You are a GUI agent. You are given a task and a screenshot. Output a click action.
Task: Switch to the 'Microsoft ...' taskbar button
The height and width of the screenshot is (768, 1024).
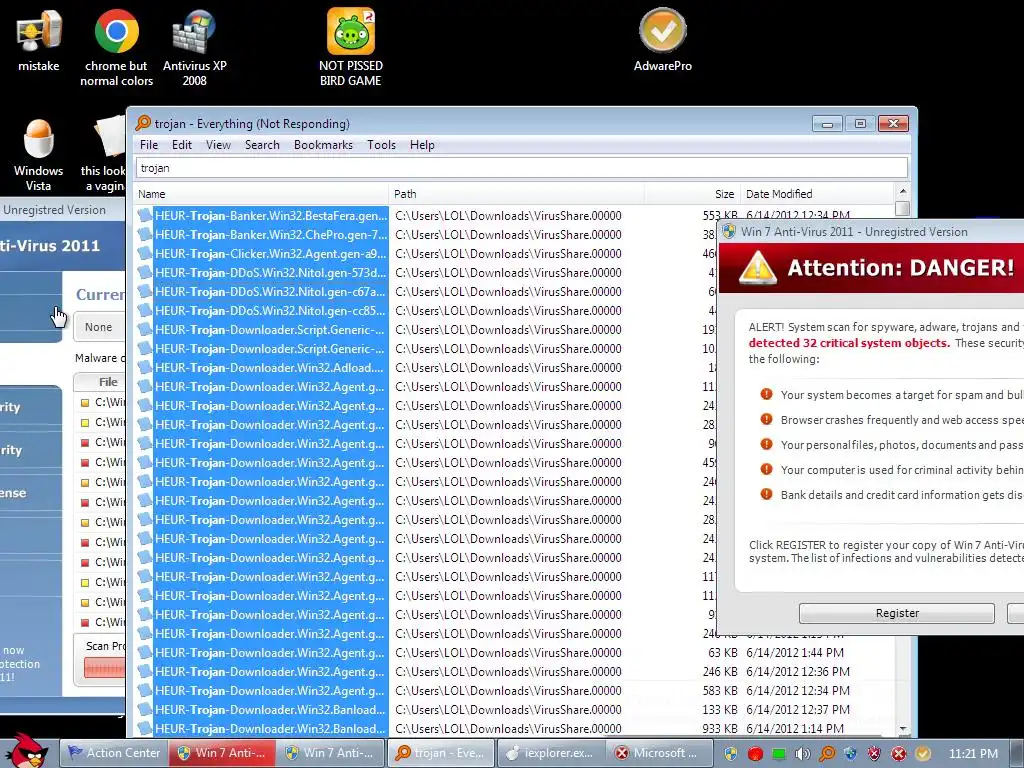658,753
